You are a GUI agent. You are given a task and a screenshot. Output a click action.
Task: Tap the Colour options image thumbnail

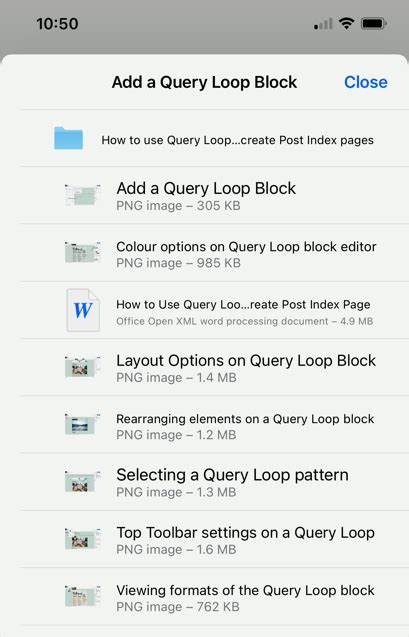pyautogui.click(x=82, y=253)
